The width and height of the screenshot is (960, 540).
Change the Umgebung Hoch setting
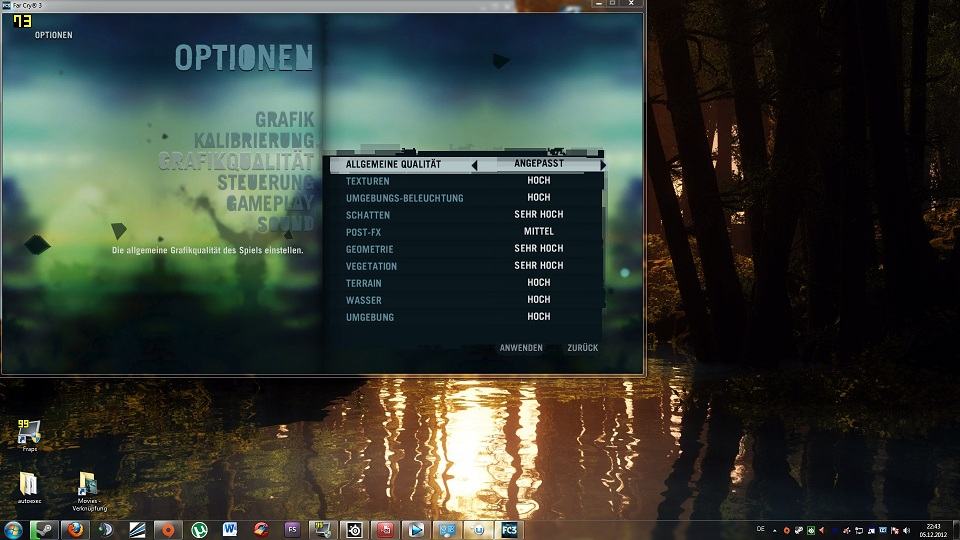tap(539, 317)
